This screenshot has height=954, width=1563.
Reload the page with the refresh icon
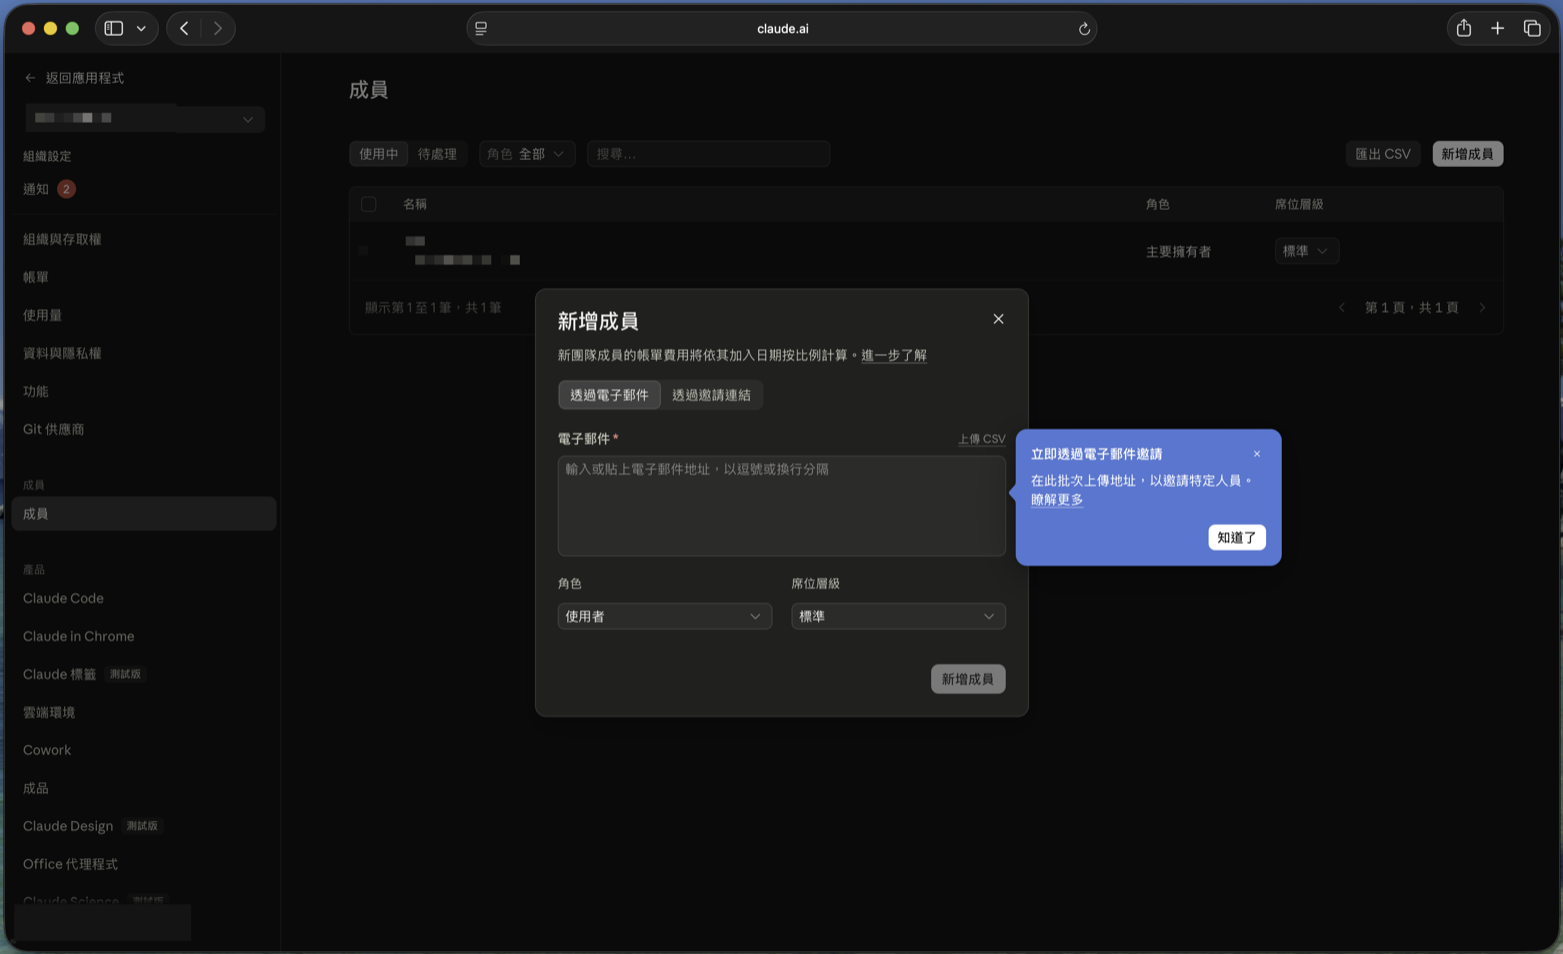pyautogui.click(x=1084, y=29)
